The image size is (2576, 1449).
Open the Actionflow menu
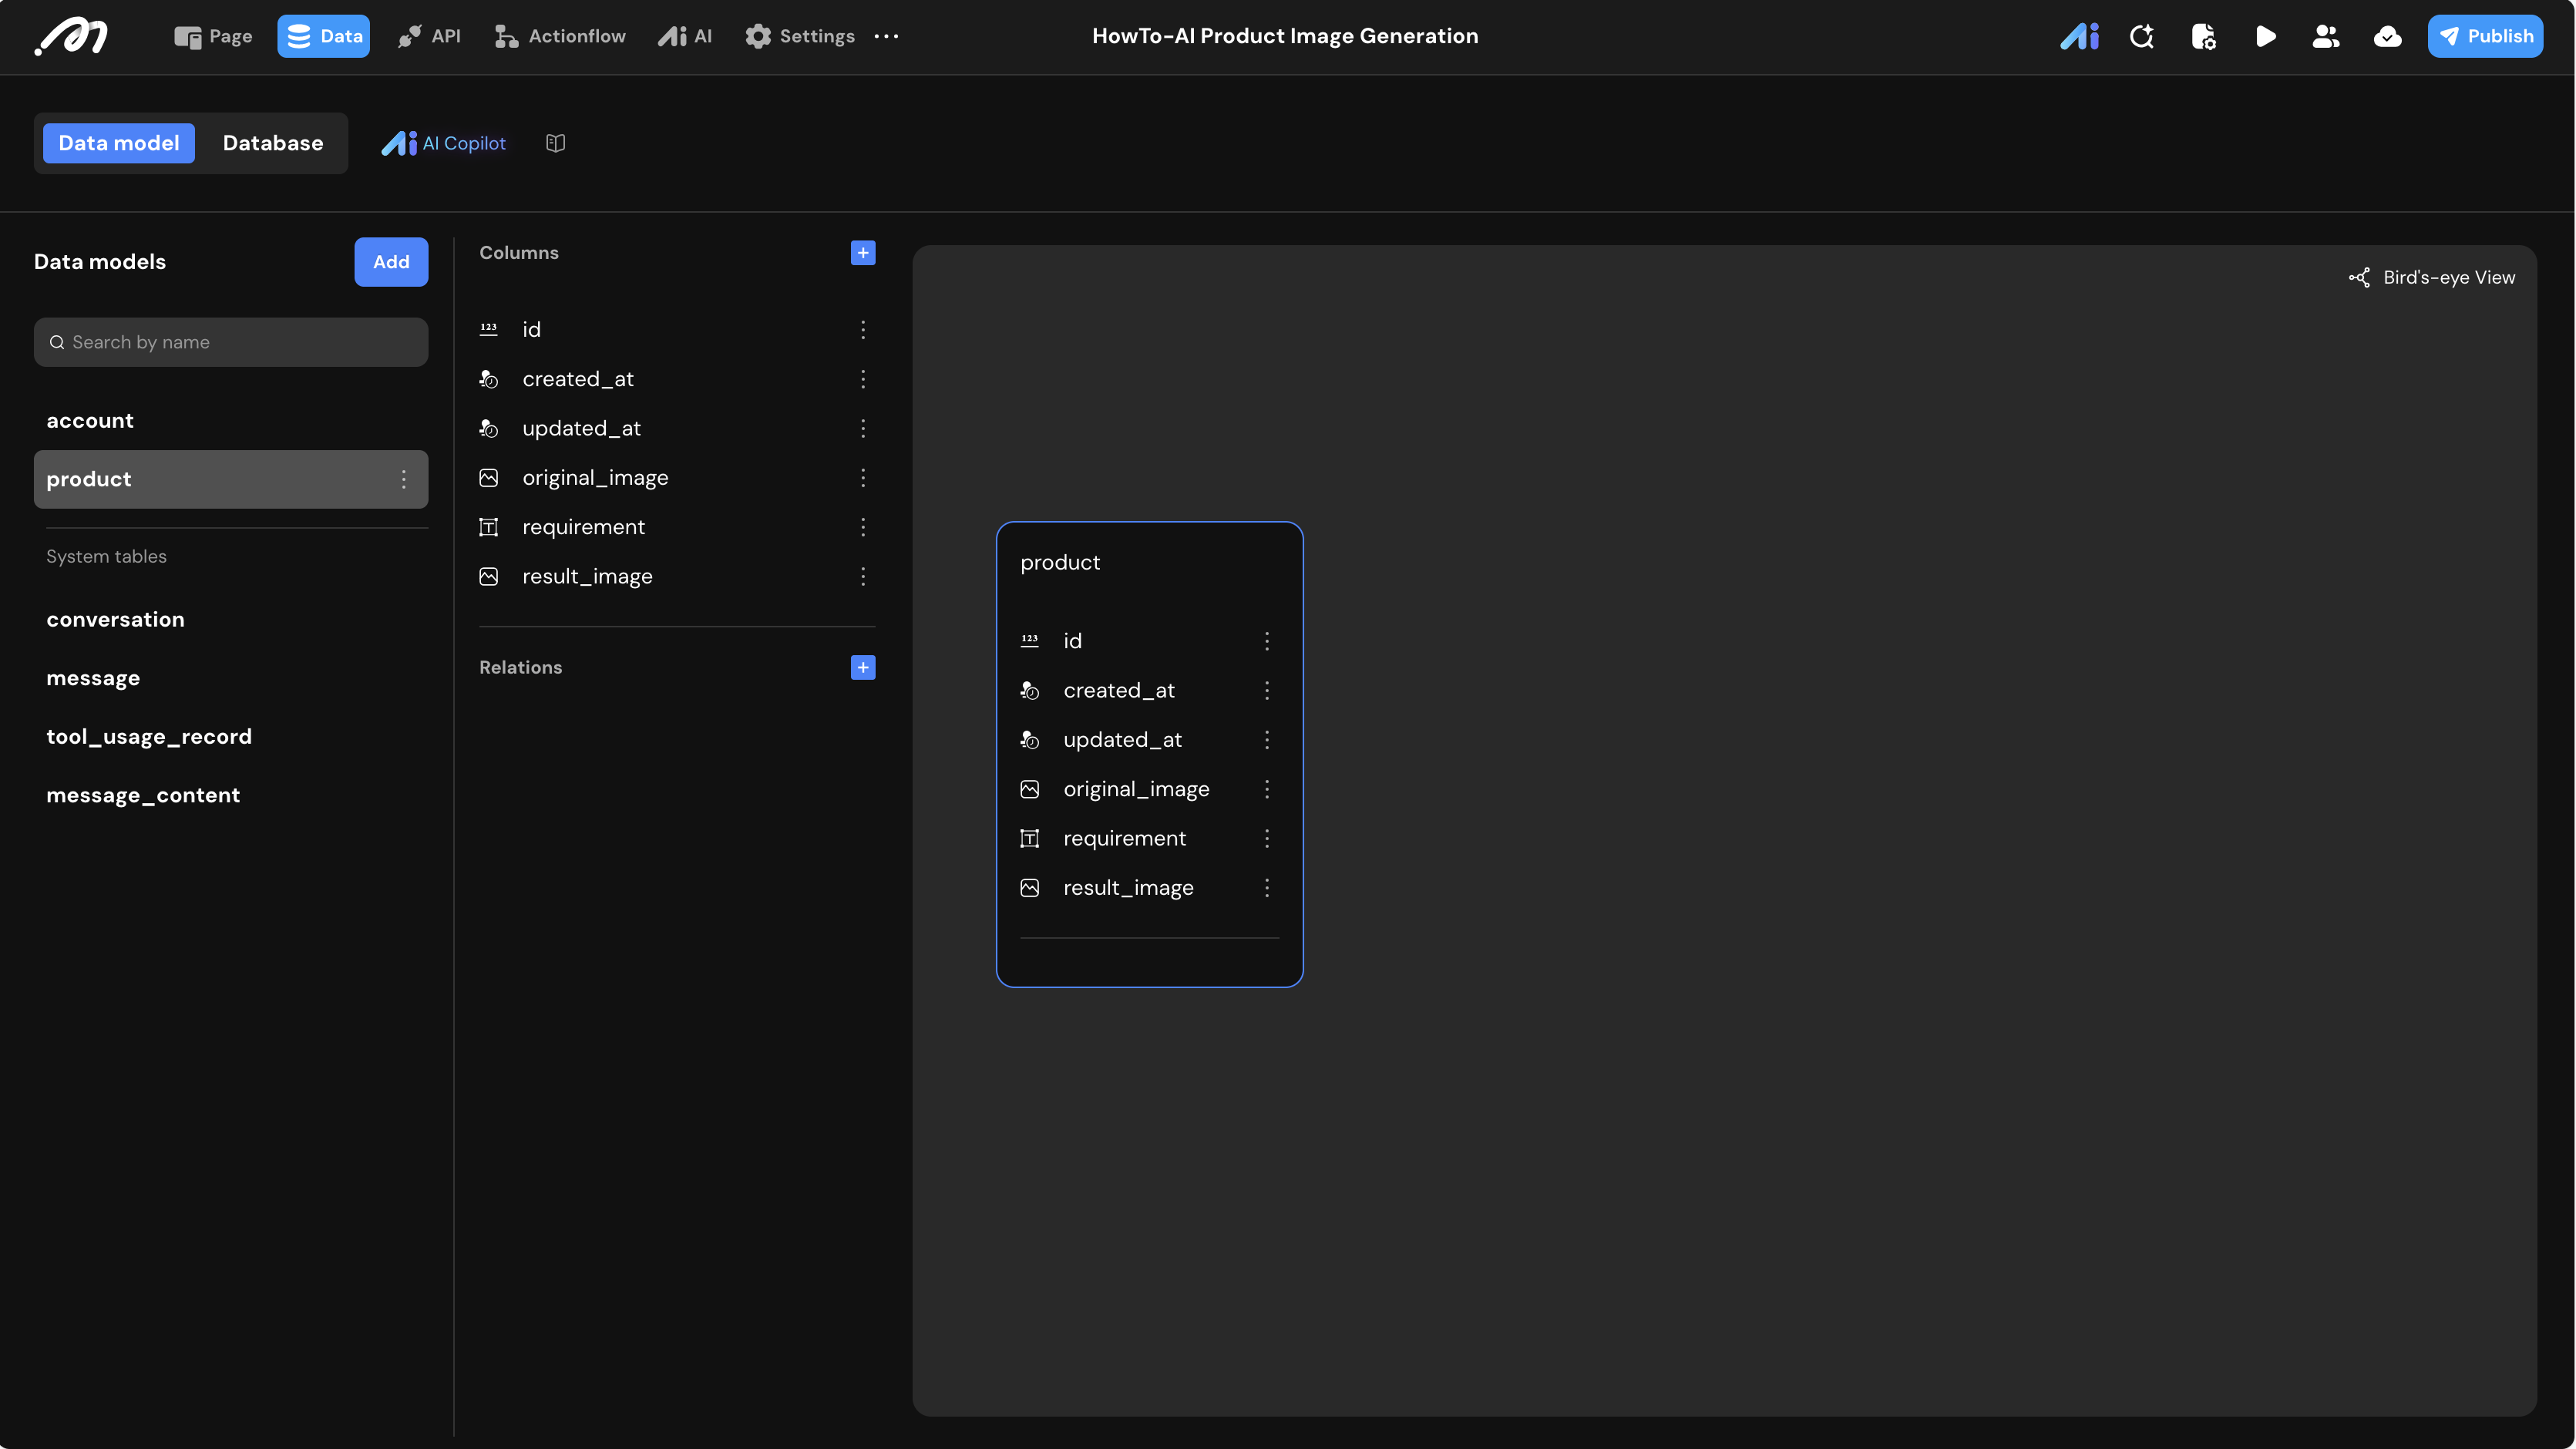[560, 37]
